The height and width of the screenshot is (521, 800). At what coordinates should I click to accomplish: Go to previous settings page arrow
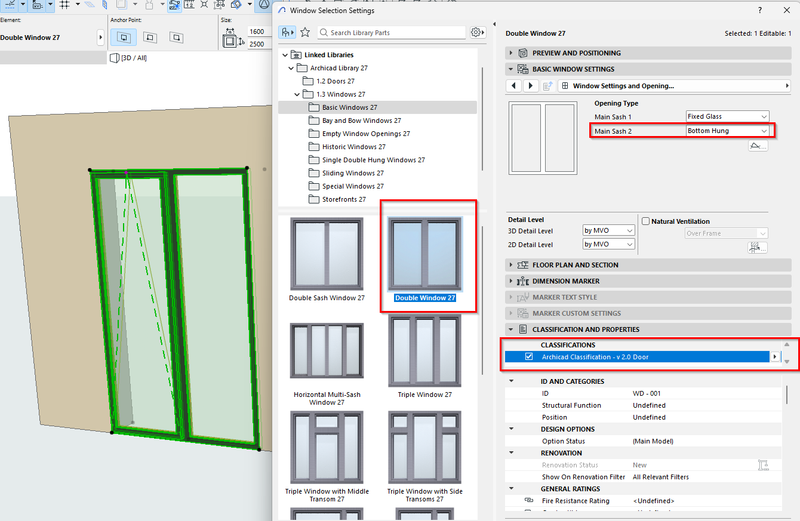click(x=514, y=86)
